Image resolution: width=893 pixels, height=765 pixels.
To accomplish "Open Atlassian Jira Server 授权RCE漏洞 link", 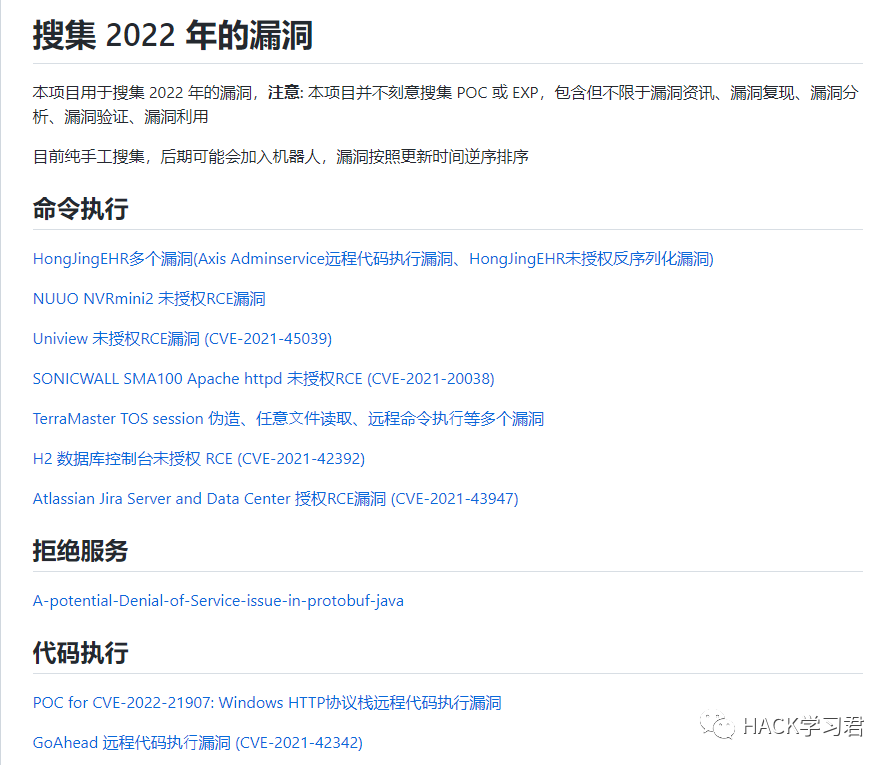I will [x=276, y=498].
